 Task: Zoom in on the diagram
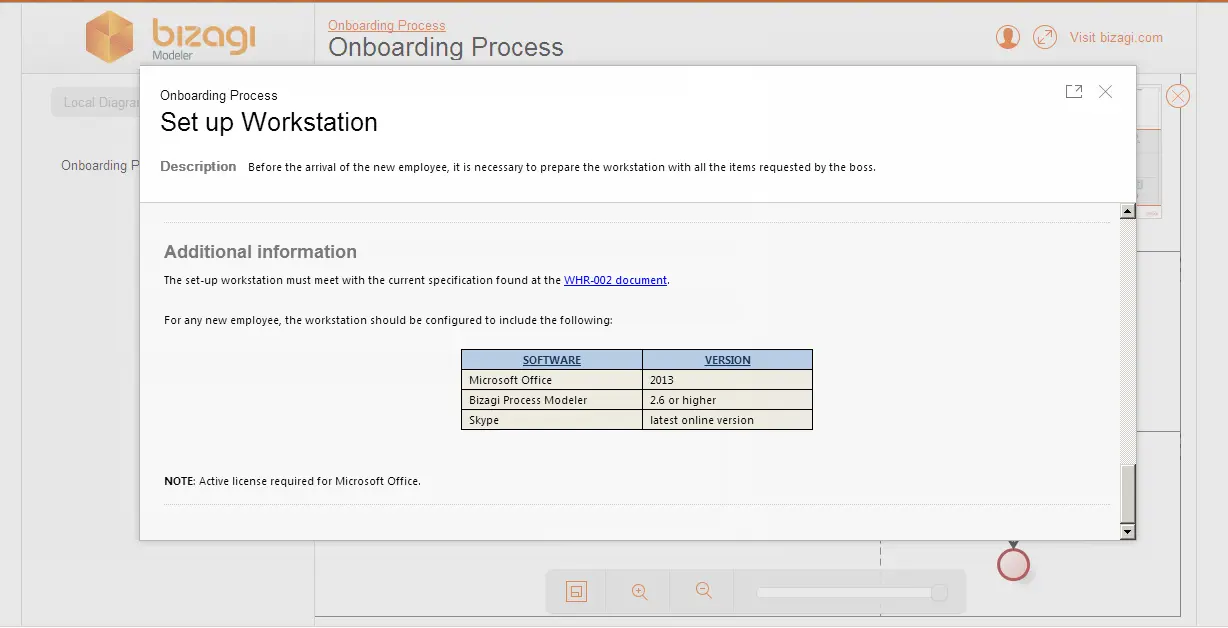(640, 592)
